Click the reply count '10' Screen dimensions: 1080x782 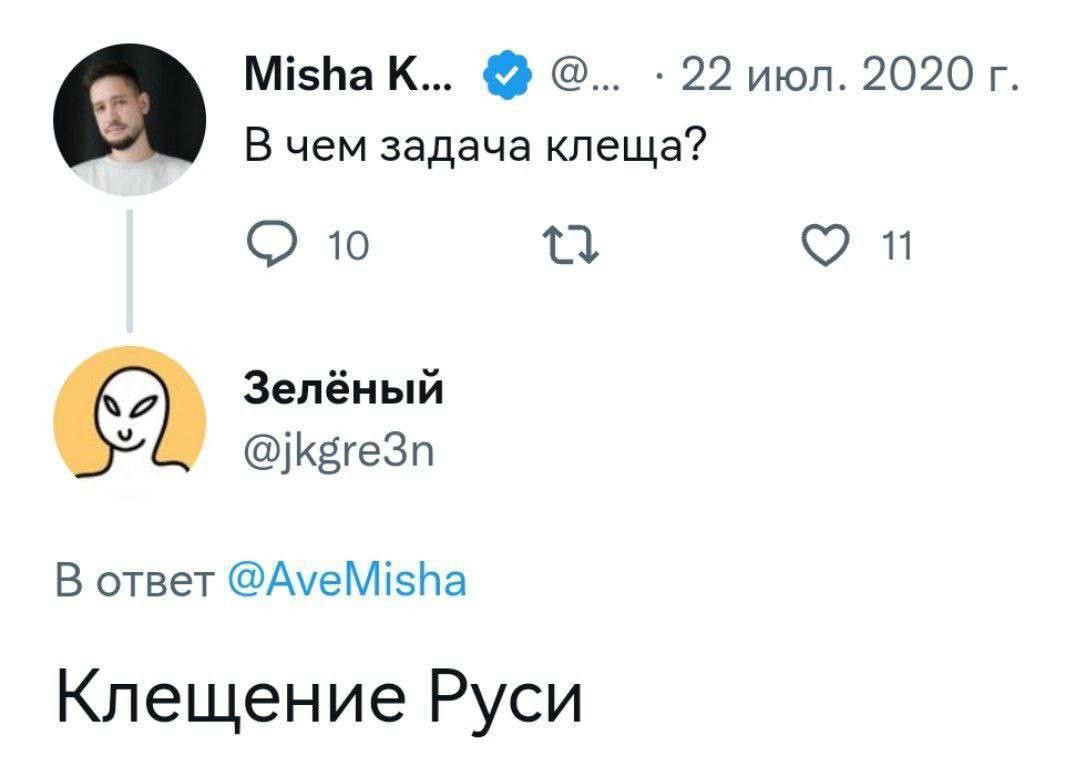tap(348, 245)
